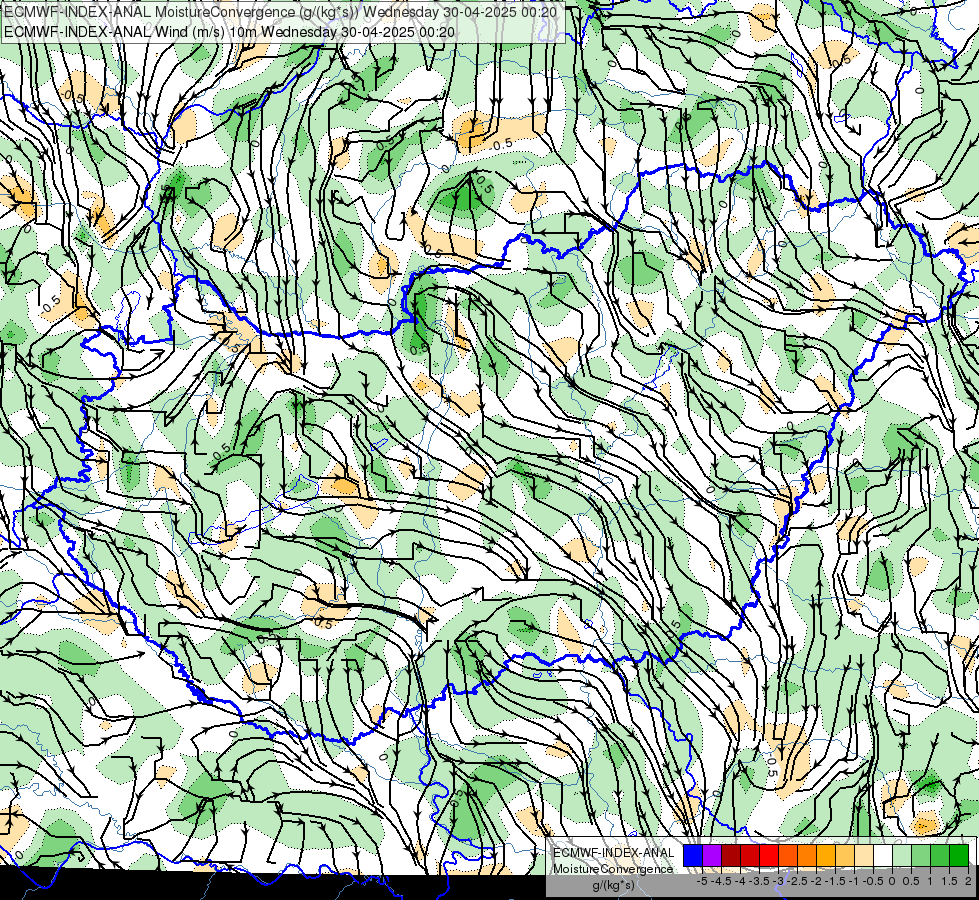Viewport: 979px width, 900px height.
Task: Click the pale peach swatch between -1 and -0.5
Action: [x=864, y=855]
